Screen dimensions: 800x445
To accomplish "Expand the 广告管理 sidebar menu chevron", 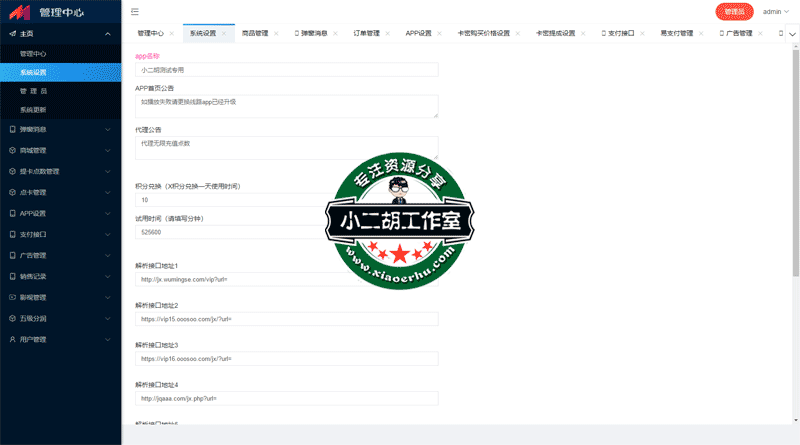I will point(108,256).
